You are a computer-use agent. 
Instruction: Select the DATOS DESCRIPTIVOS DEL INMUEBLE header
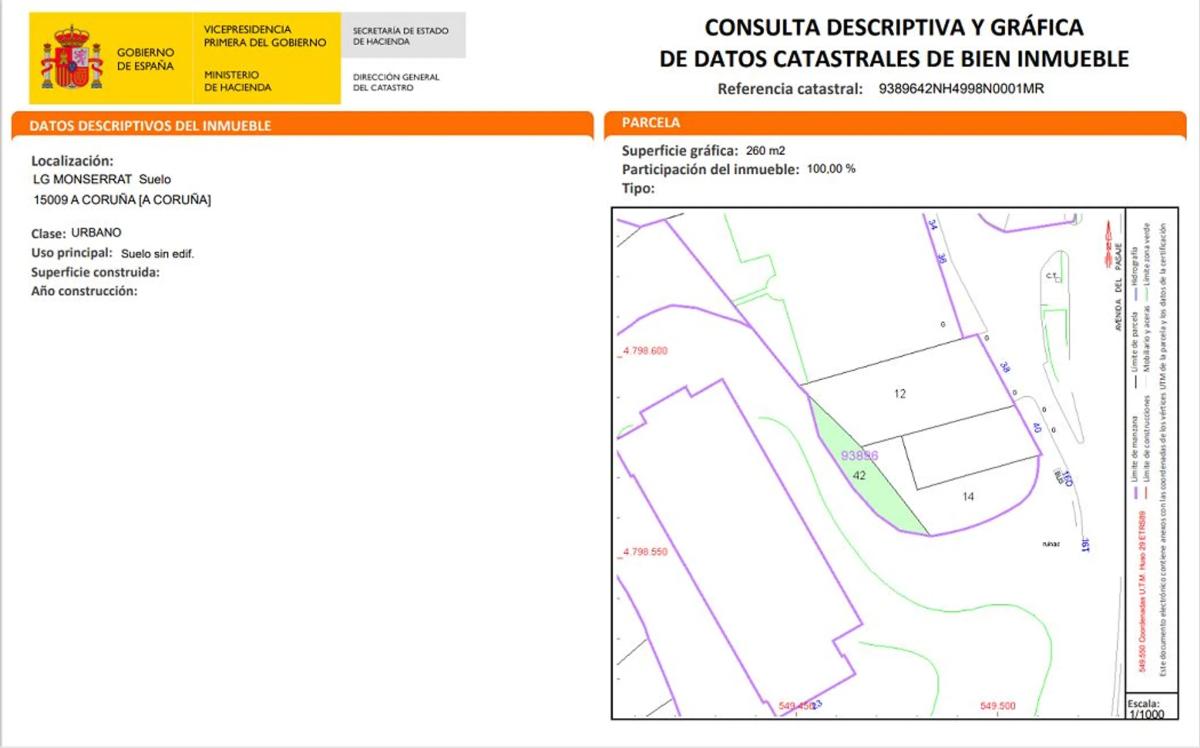150,126
